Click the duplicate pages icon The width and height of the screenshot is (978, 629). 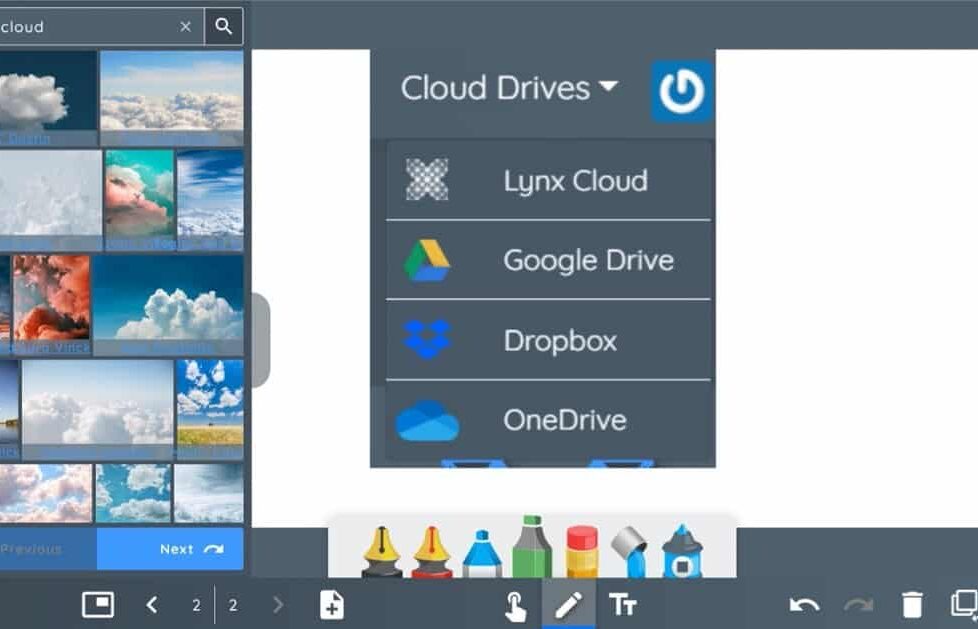(x=964, y=604)
